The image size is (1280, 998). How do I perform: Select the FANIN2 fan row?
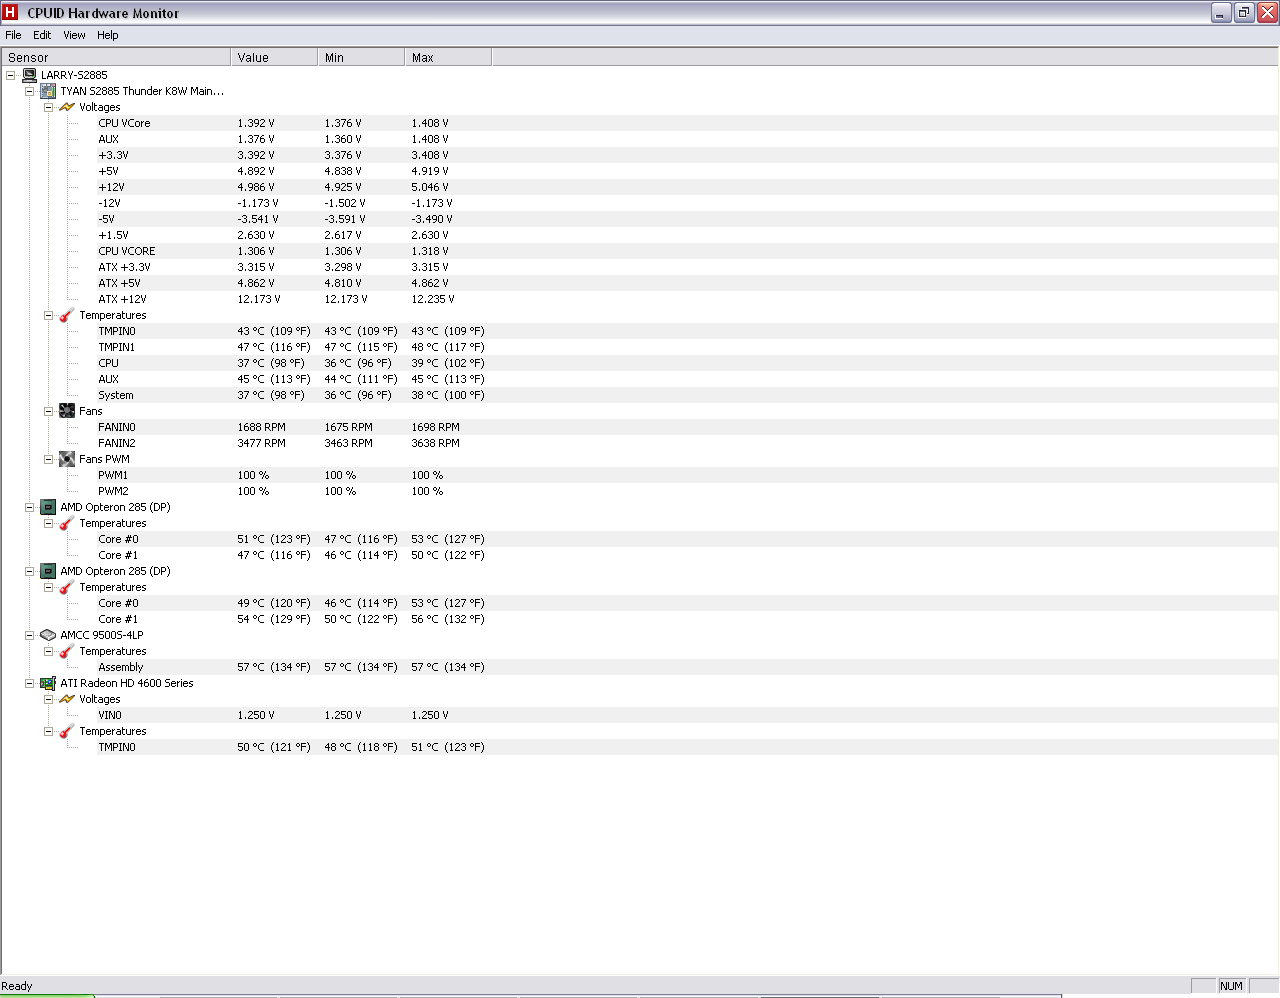[x=640, y=443]
